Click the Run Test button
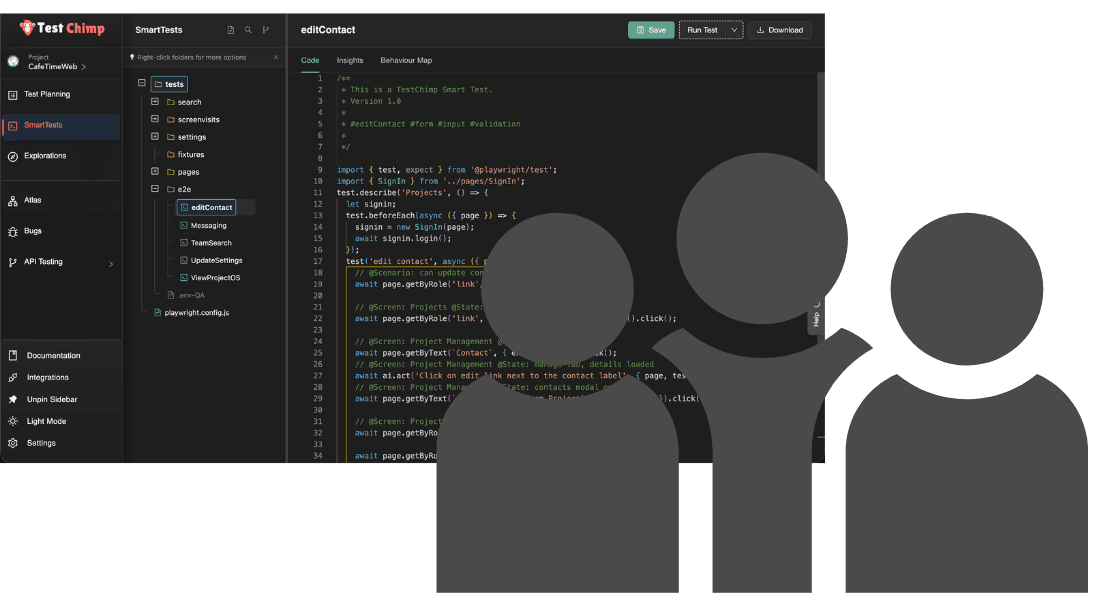The width and height of the screenshot is (1100, 605). [x=703, y=30]
